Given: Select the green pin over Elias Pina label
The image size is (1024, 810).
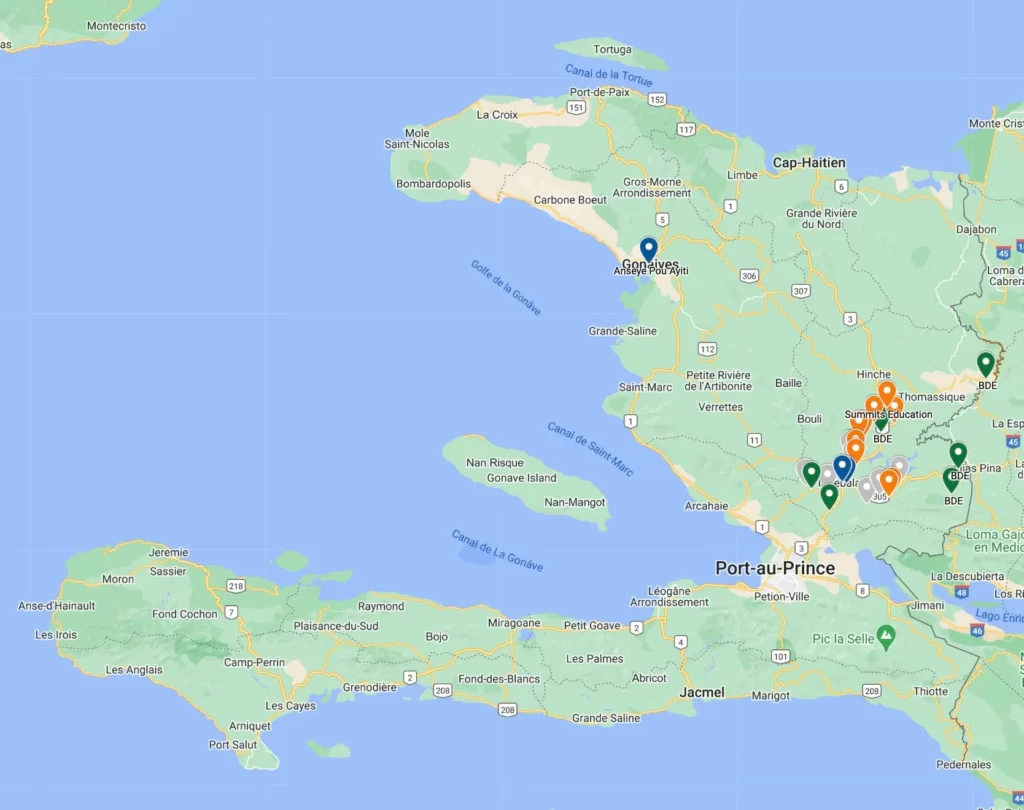Looking at the screenshot, I should (x=957, y=454).
